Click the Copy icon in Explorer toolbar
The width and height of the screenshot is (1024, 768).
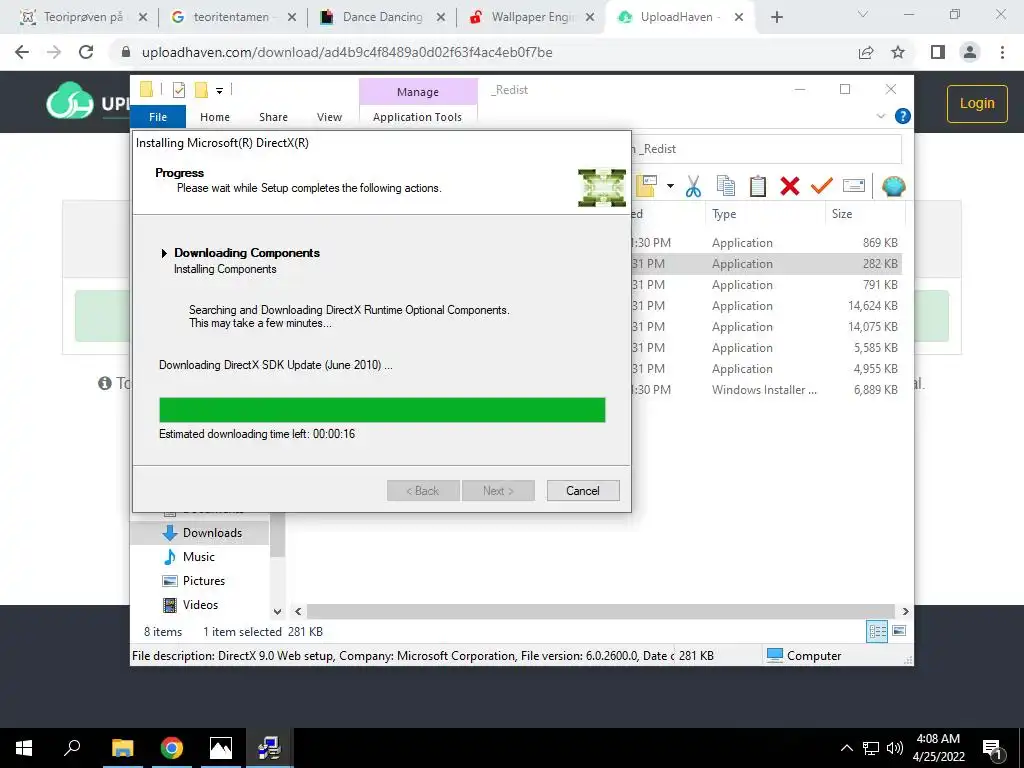[x=726, y=186]
